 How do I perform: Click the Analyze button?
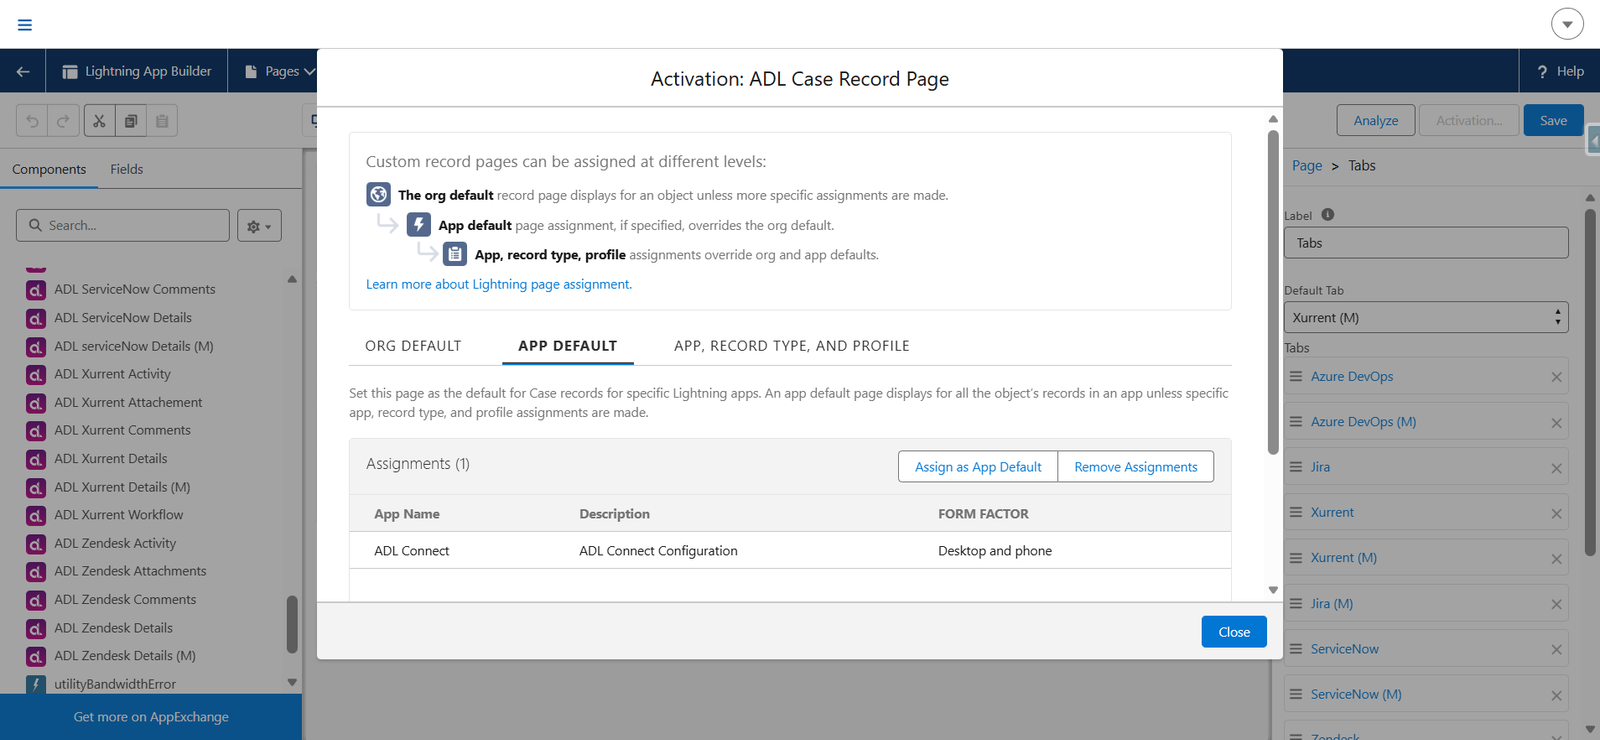point(1376,121)
